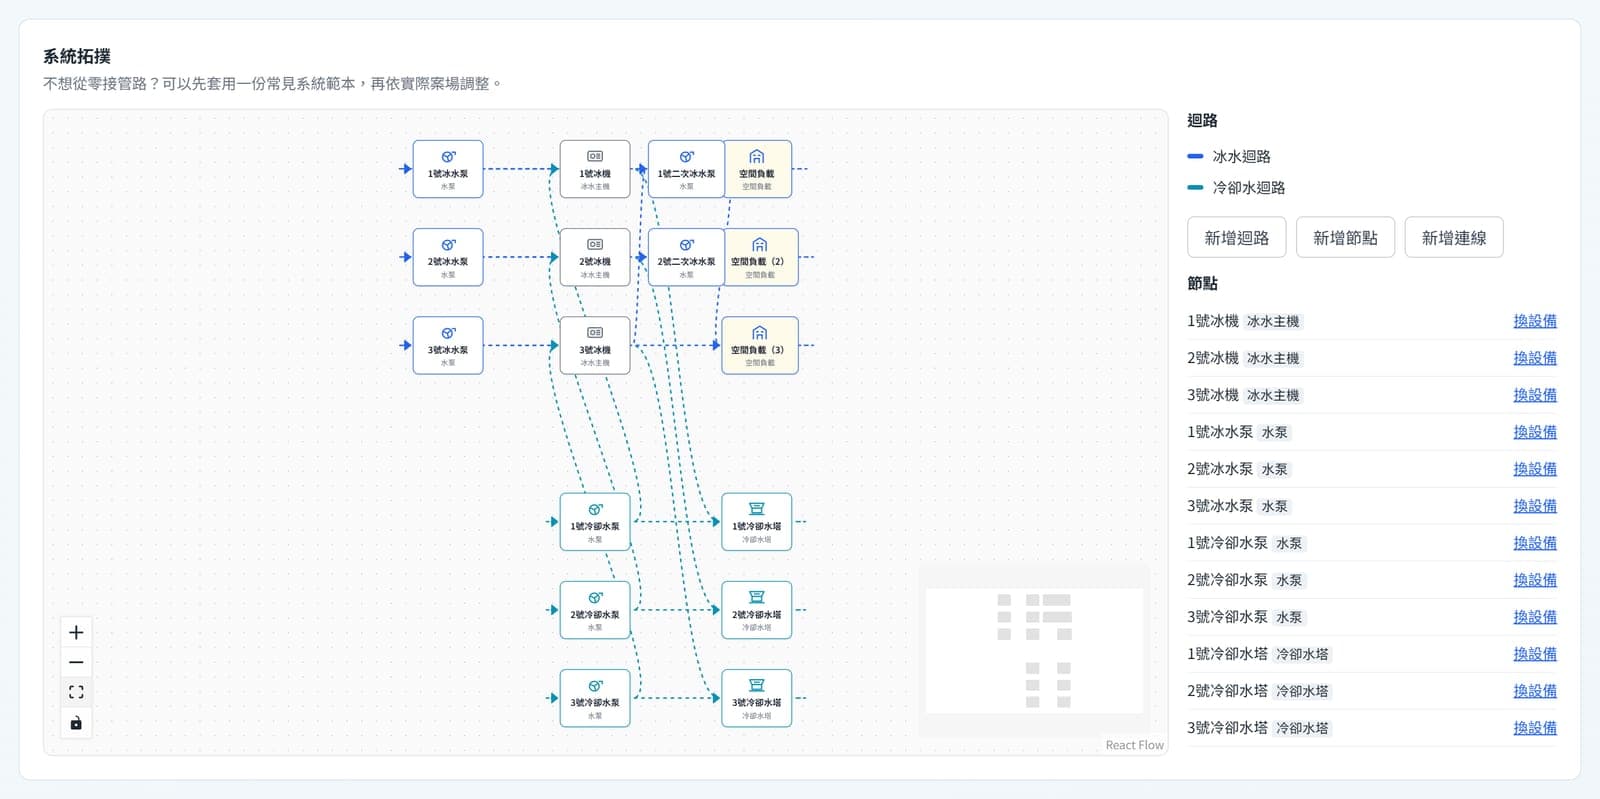Pick the 空間負載 (3) node

760,345
